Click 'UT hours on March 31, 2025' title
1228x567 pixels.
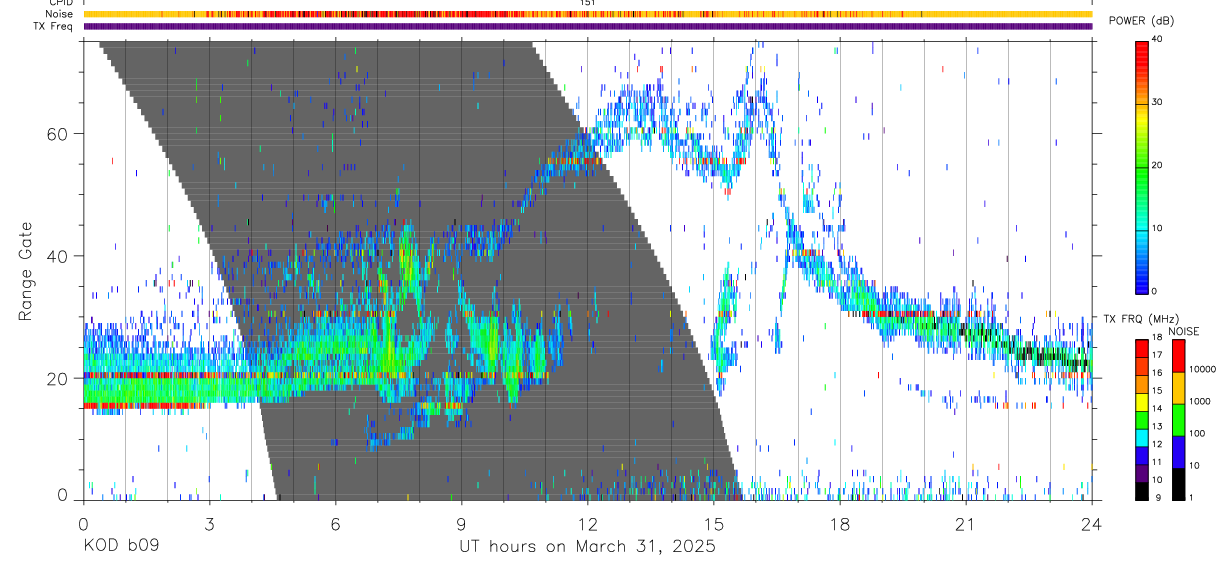point(587,547)
